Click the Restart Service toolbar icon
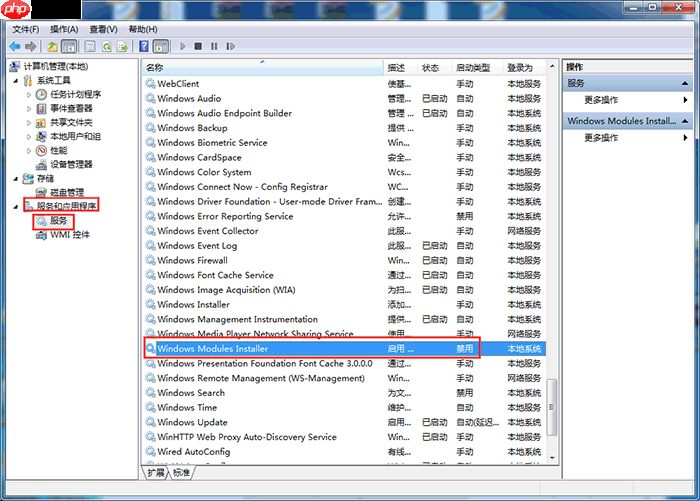The height and width of the screenshot is (501, 700). click(x=230, y=46)
